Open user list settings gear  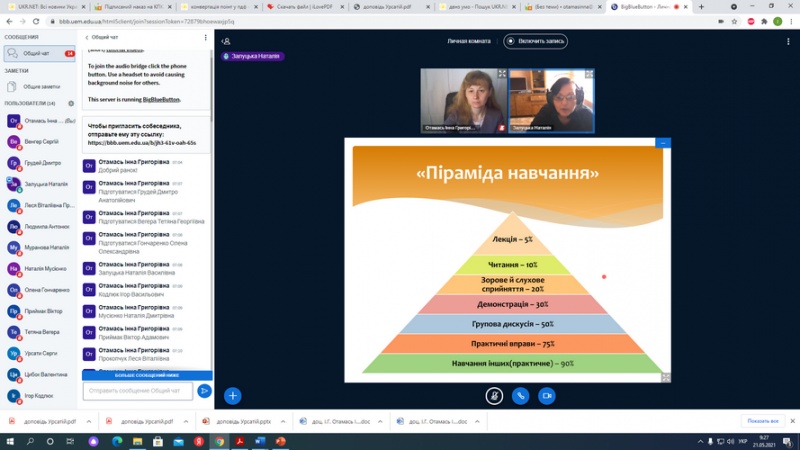[71, 103]
